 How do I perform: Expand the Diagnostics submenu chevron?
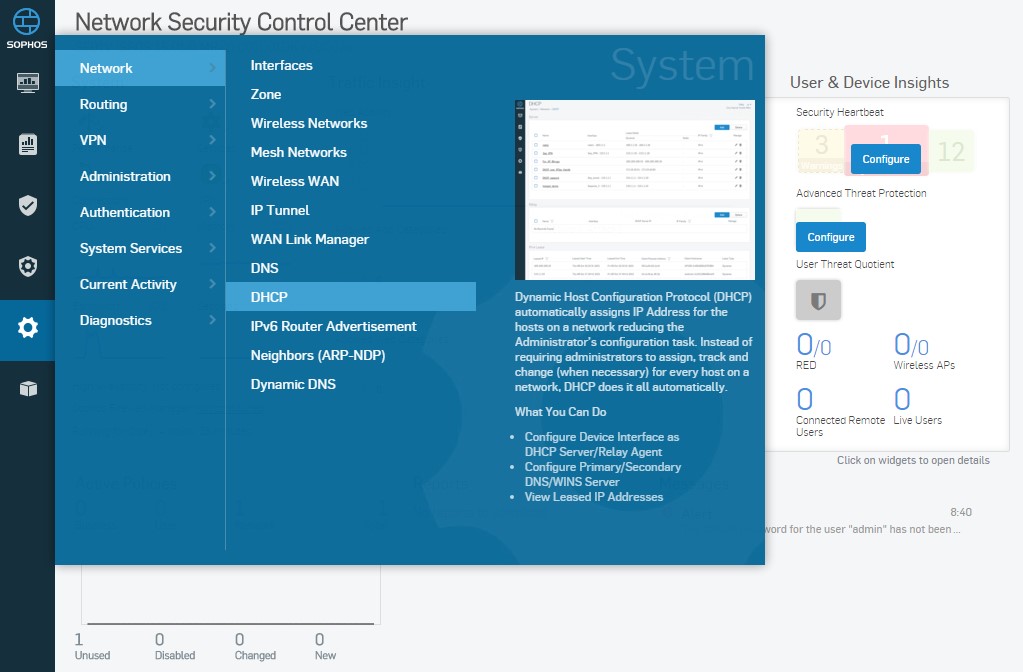pos(212,320)
